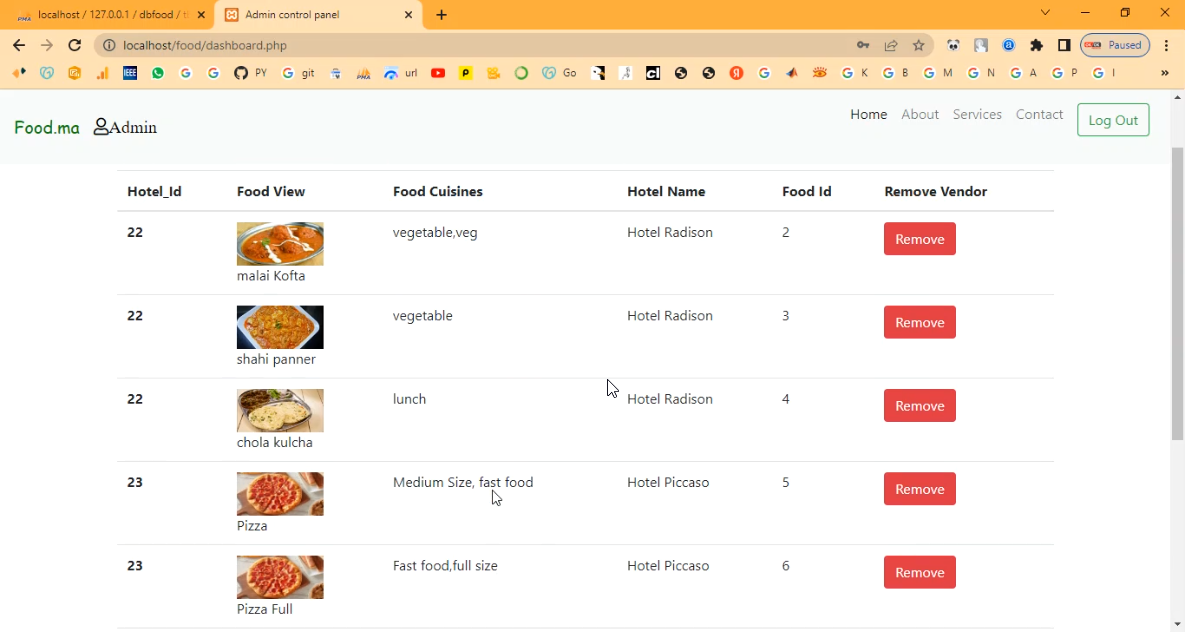Remove the malai Kofta food entry

(919, 239)
